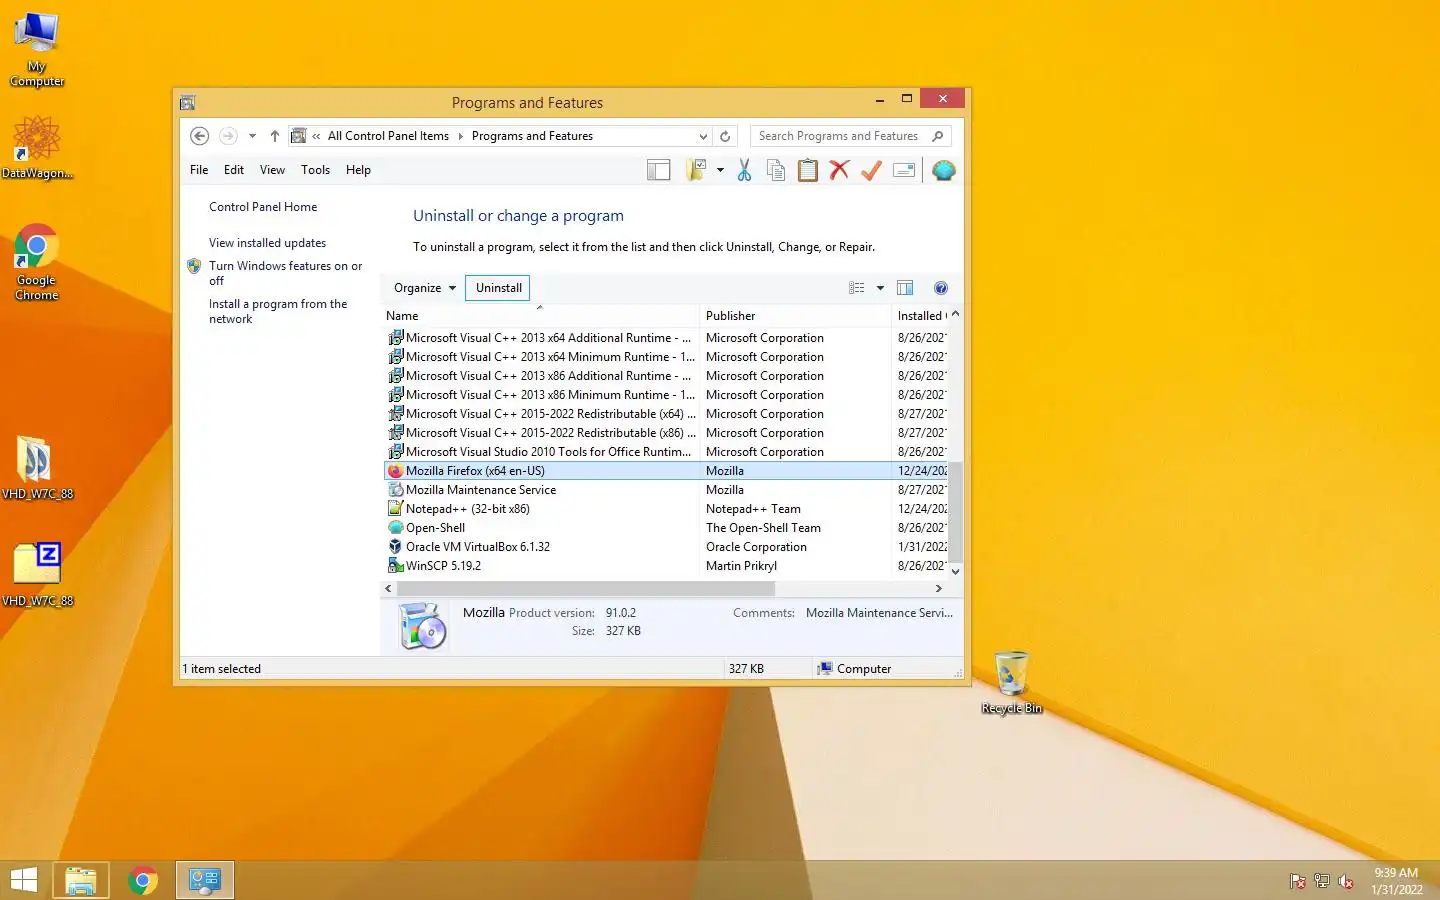
Task: Click View installed updates link
Action: pyautogui.click(x=267, y=243)
